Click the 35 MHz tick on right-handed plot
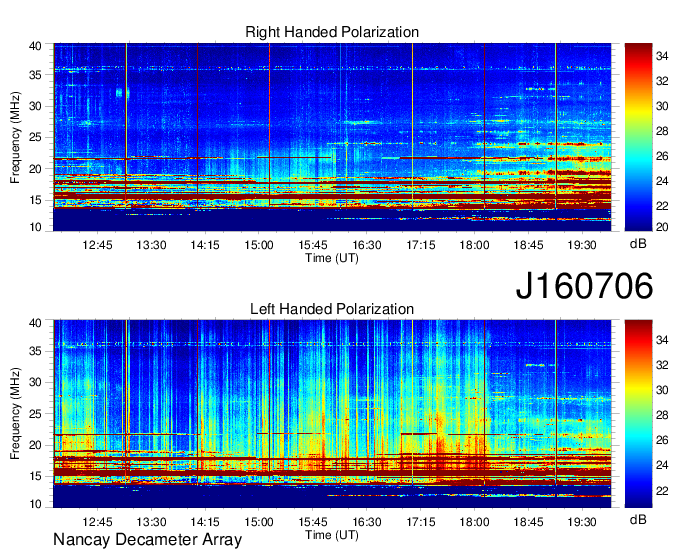The height and width of the screenshot is (552, 680). coord(36,75)
